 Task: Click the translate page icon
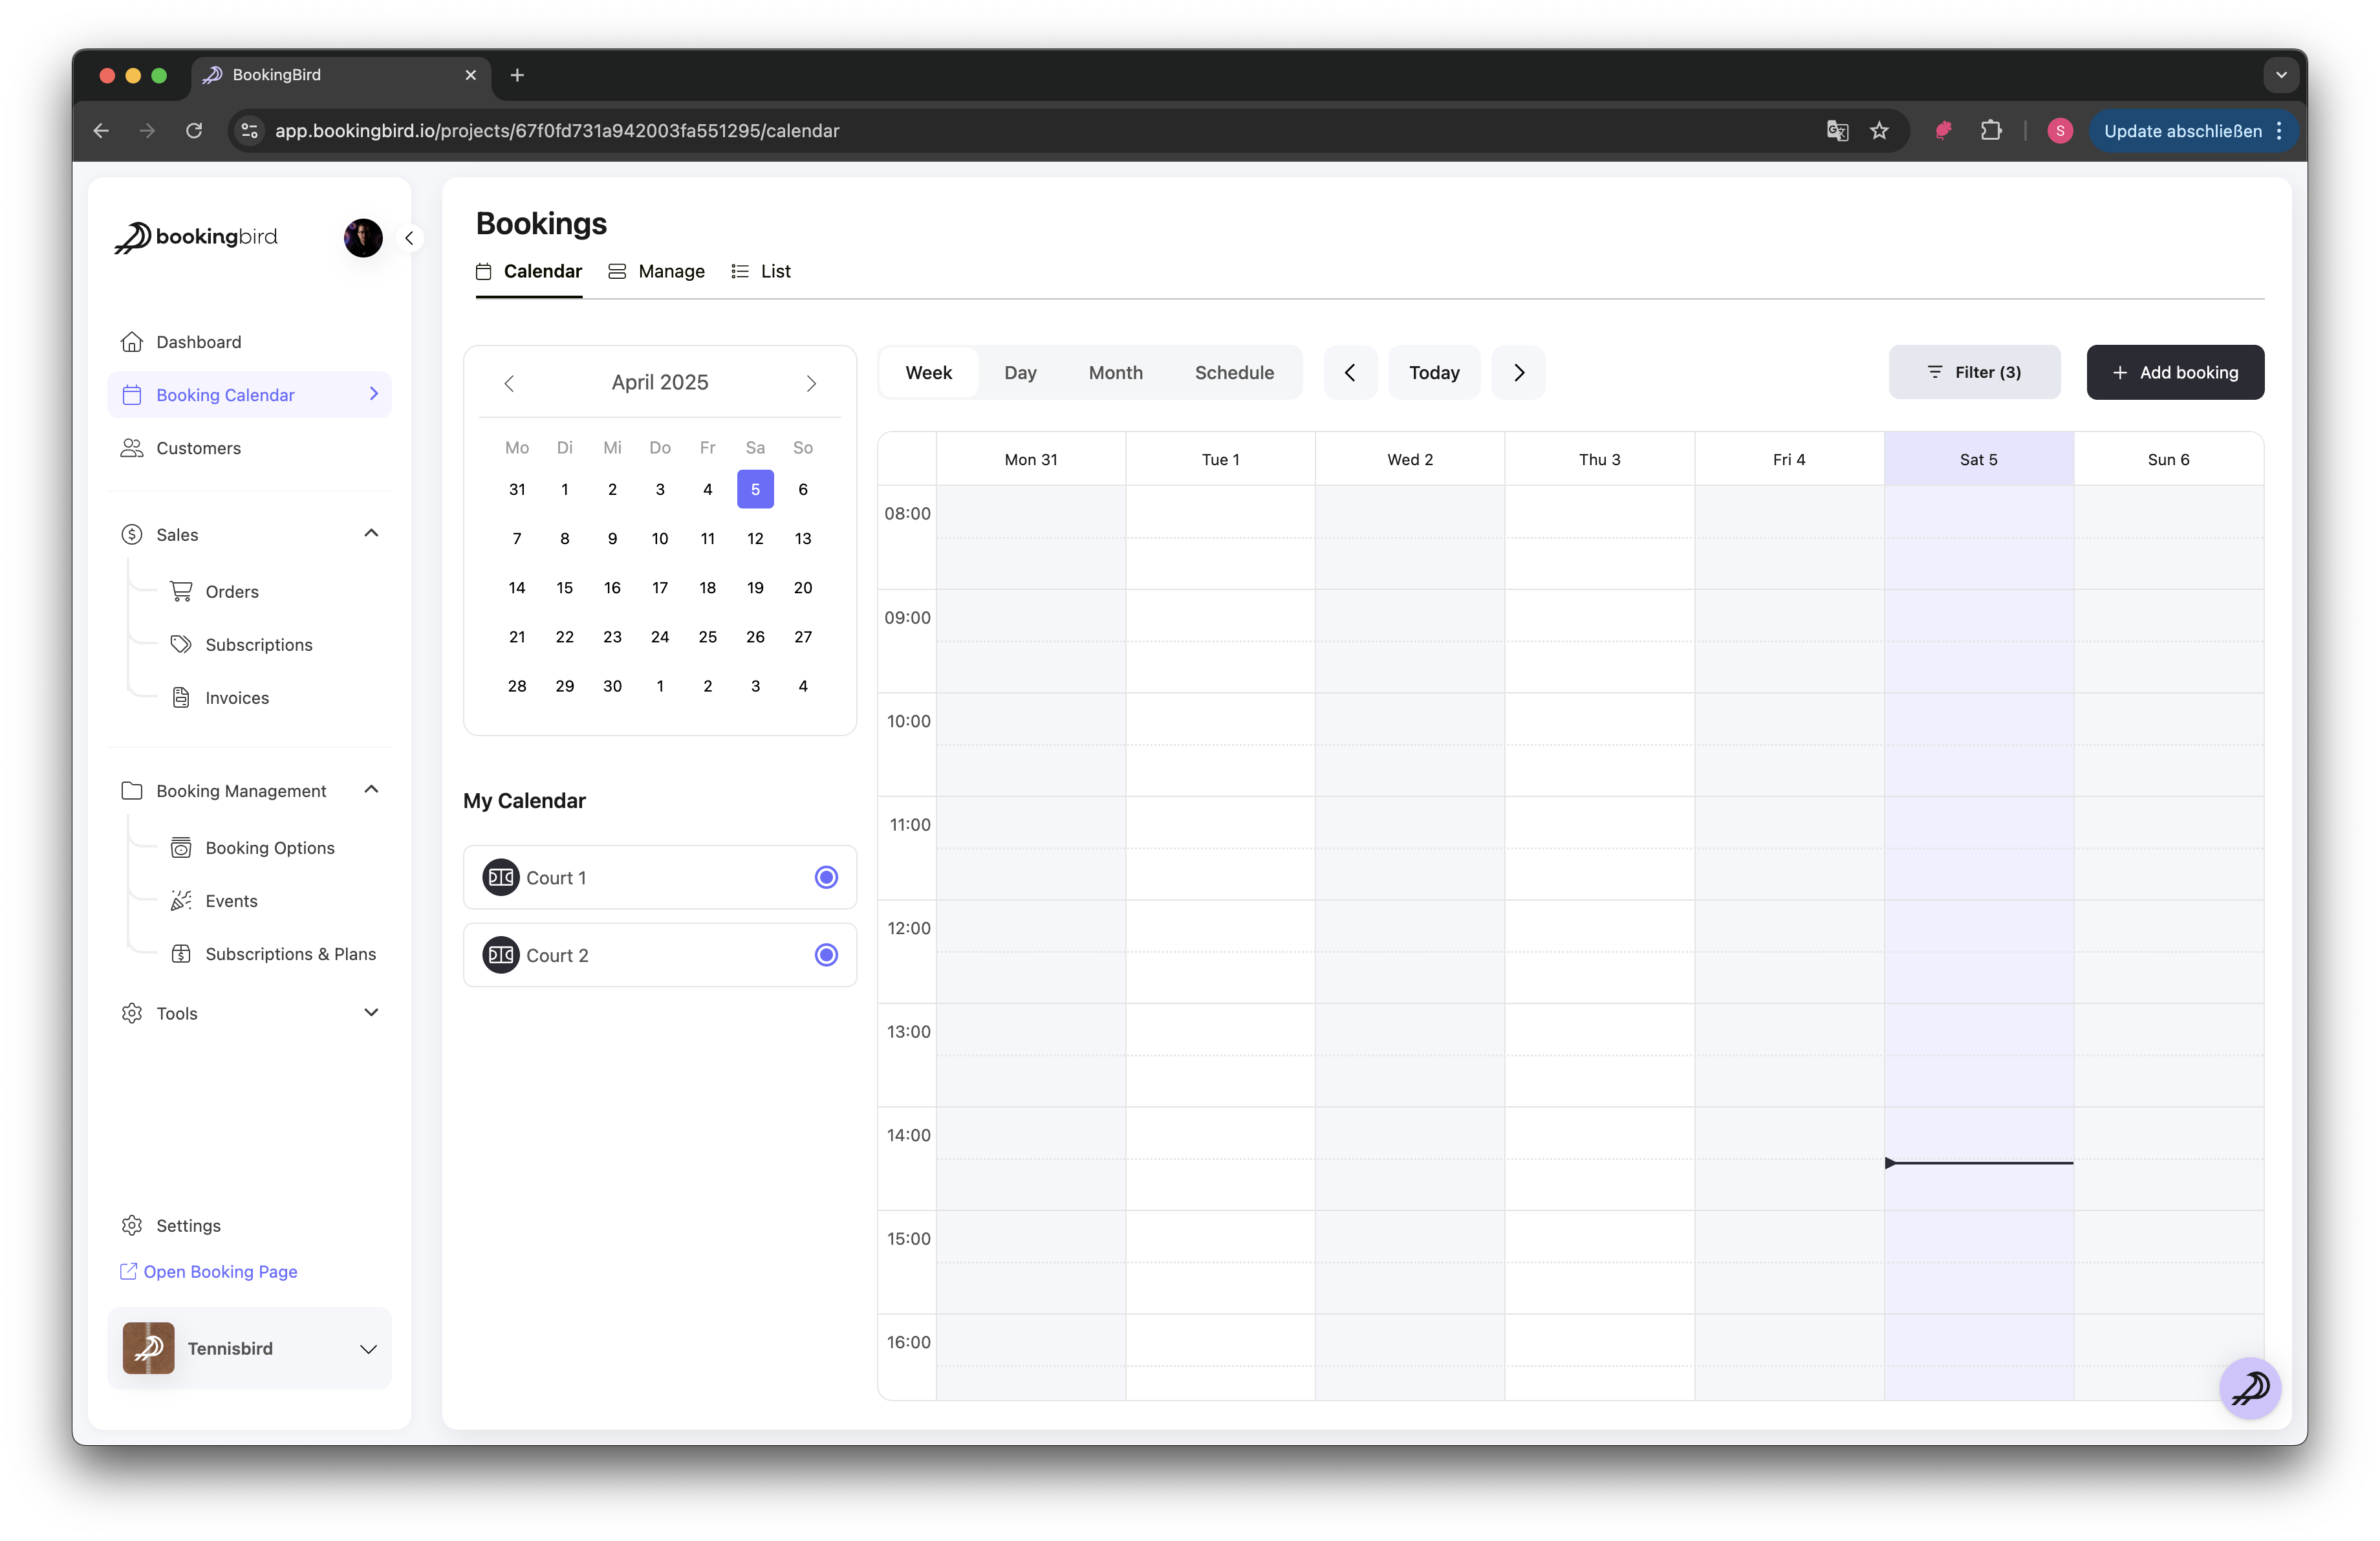pyautogui.click(x=1837, y=131)
